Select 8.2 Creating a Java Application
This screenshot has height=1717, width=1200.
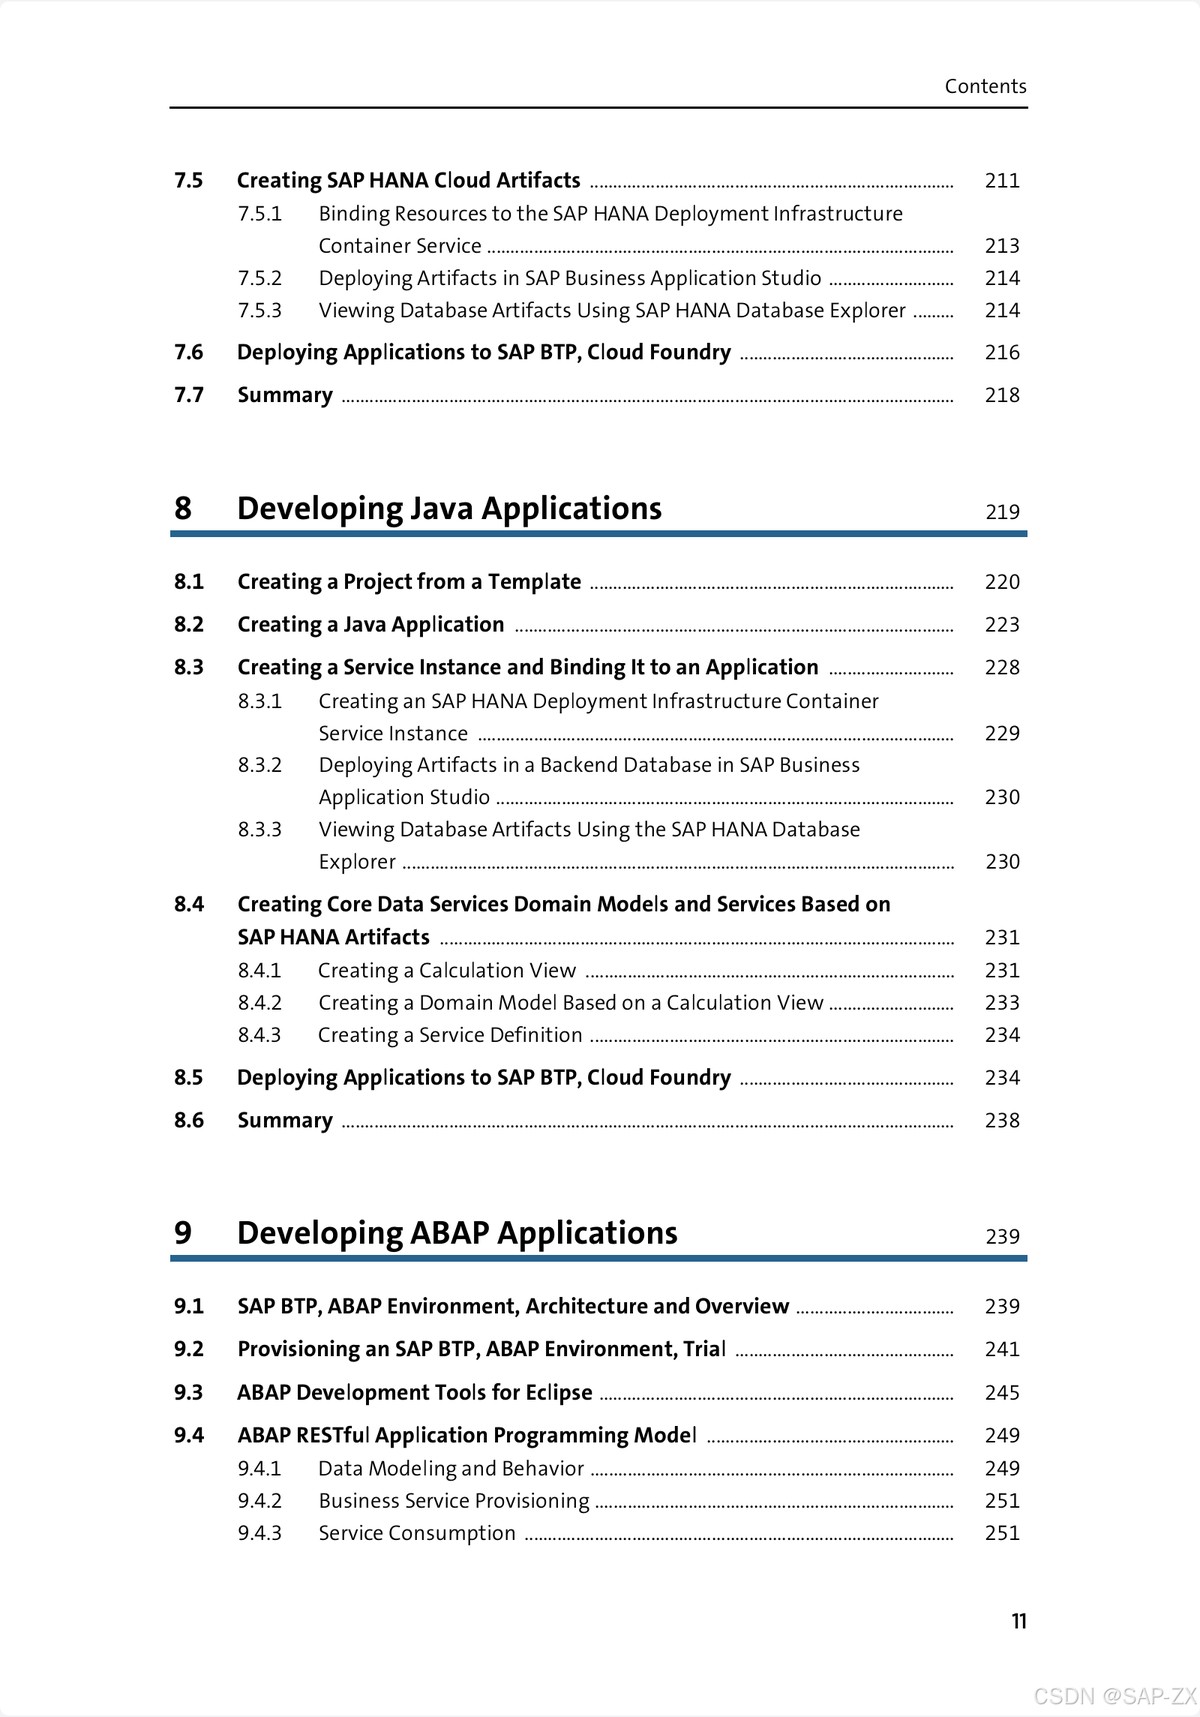tap(370, 625)
